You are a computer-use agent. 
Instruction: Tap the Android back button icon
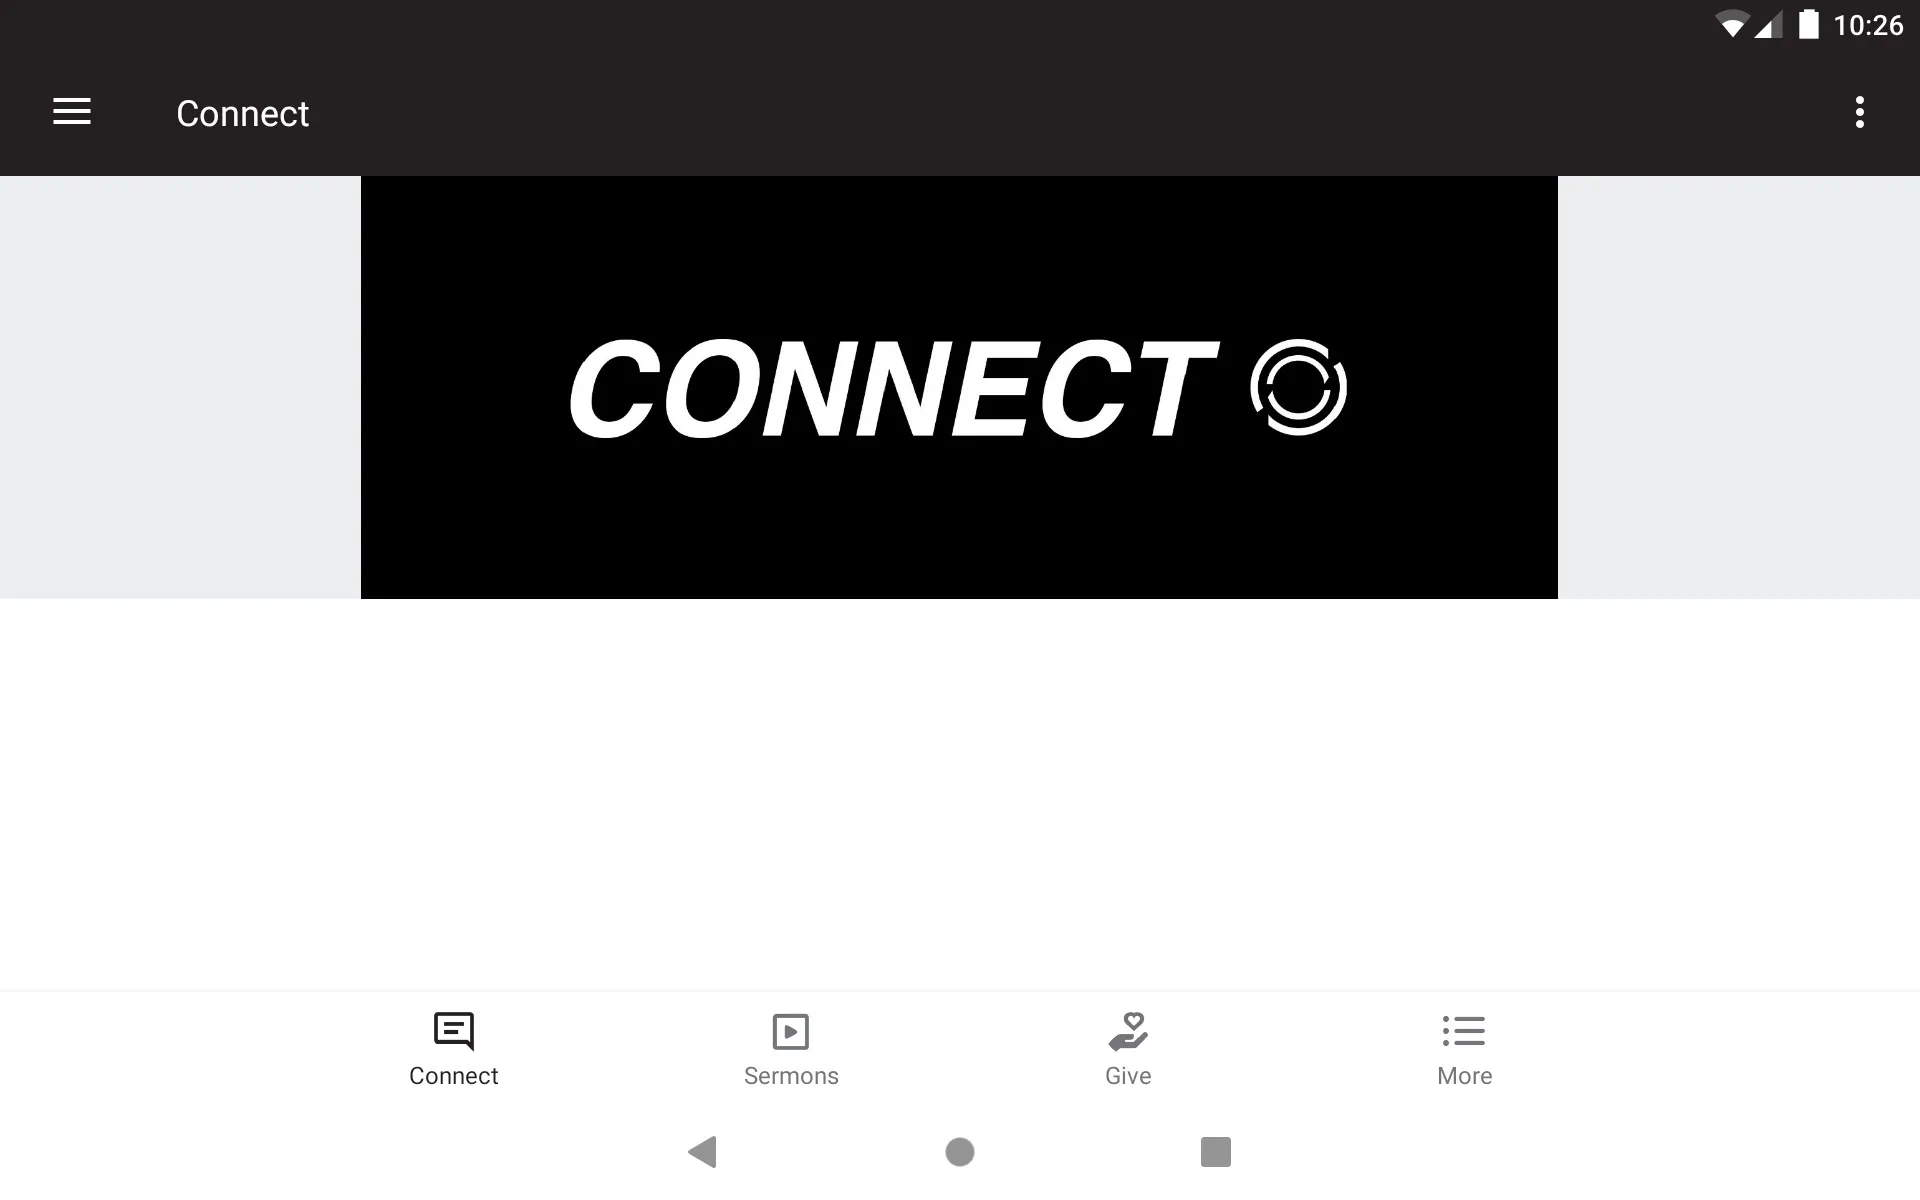(x=704, y=1152)
